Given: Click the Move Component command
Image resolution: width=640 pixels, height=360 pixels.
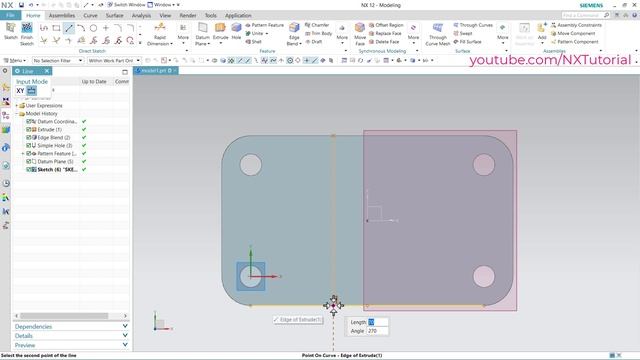Looking at the screenshot, I should pos(573,33).
